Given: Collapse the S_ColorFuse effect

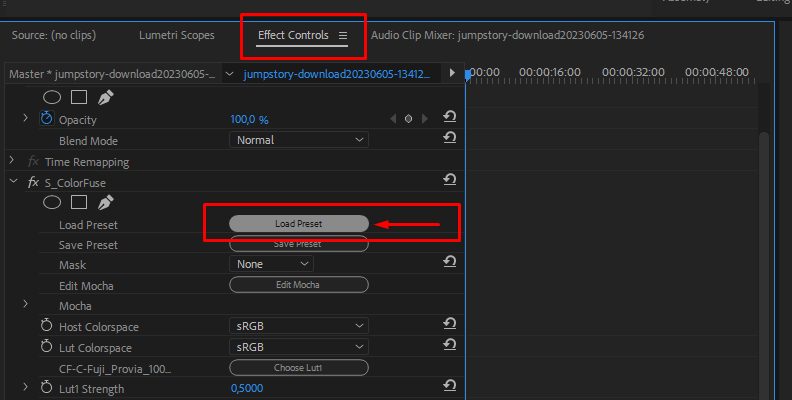Looking at the screenshot, I should (x=14, y=181).
